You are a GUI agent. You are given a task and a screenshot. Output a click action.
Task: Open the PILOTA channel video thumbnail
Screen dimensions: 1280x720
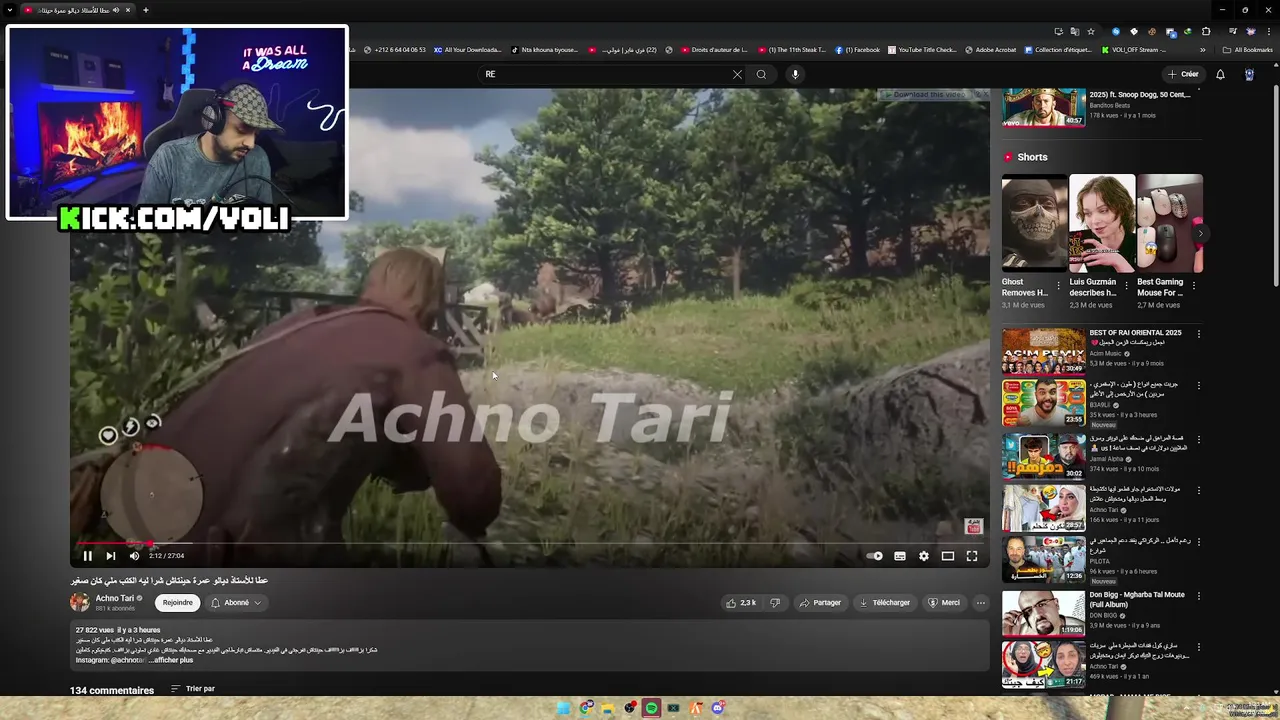1043,560
